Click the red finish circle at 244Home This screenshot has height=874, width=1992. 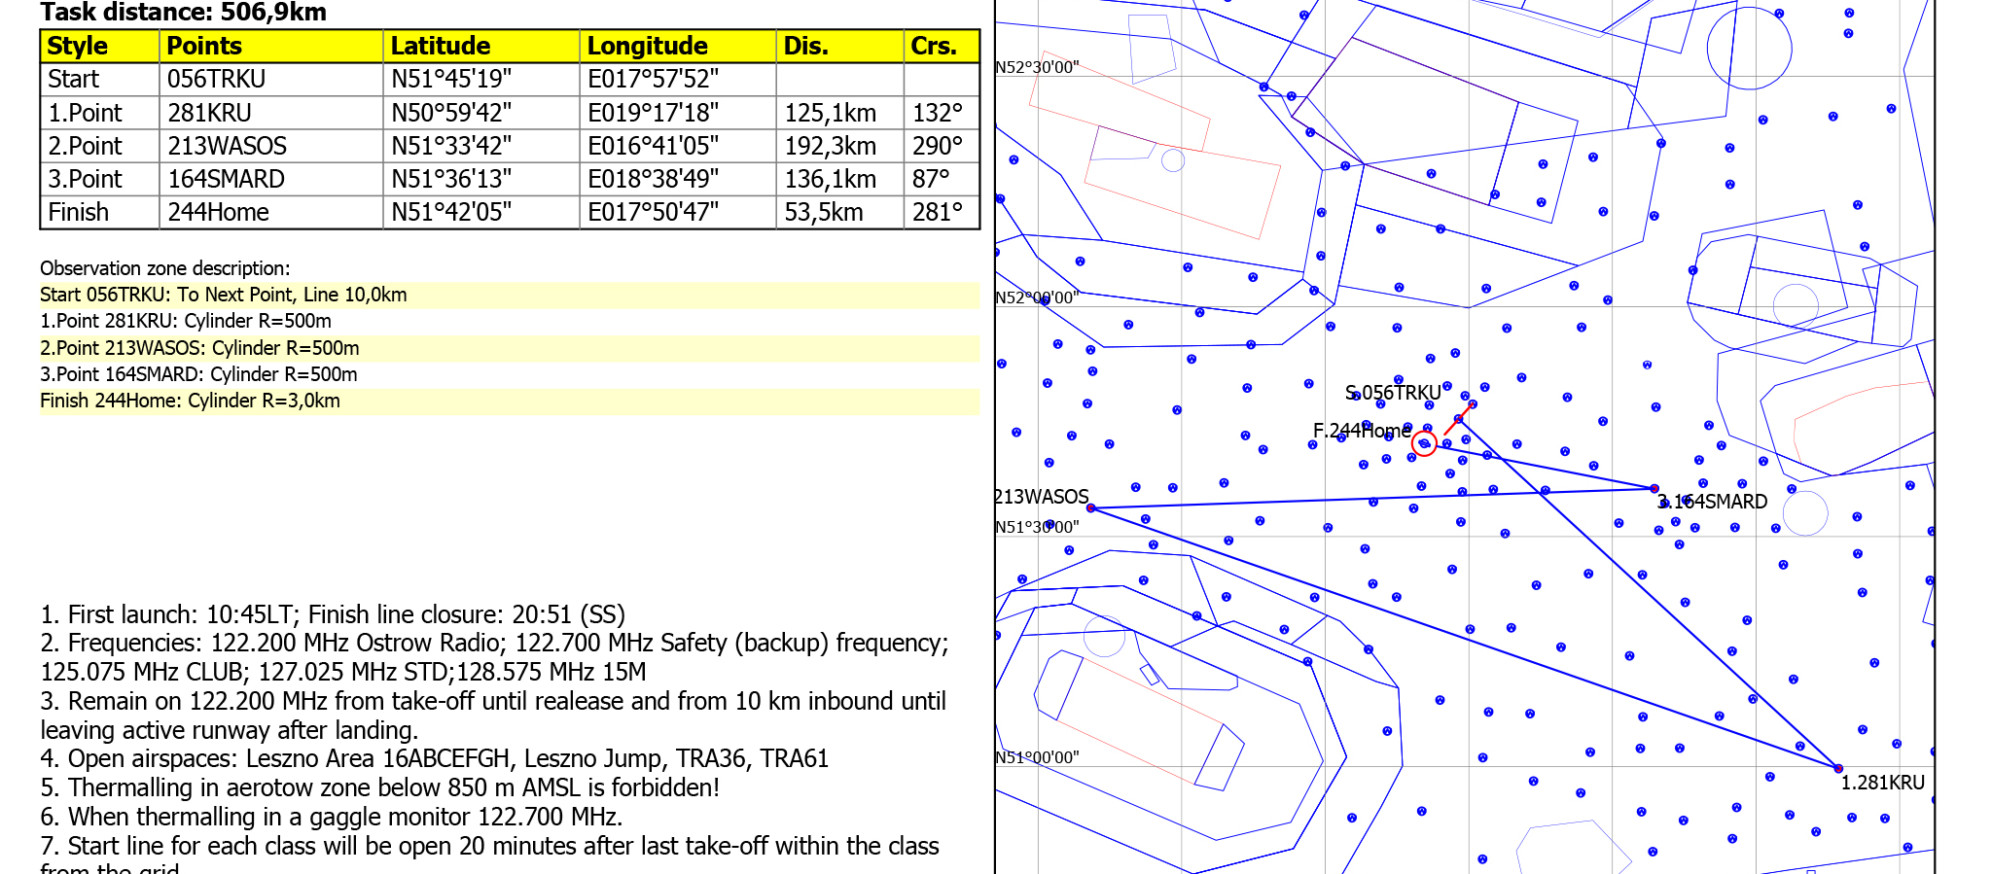pos(1424,443)
